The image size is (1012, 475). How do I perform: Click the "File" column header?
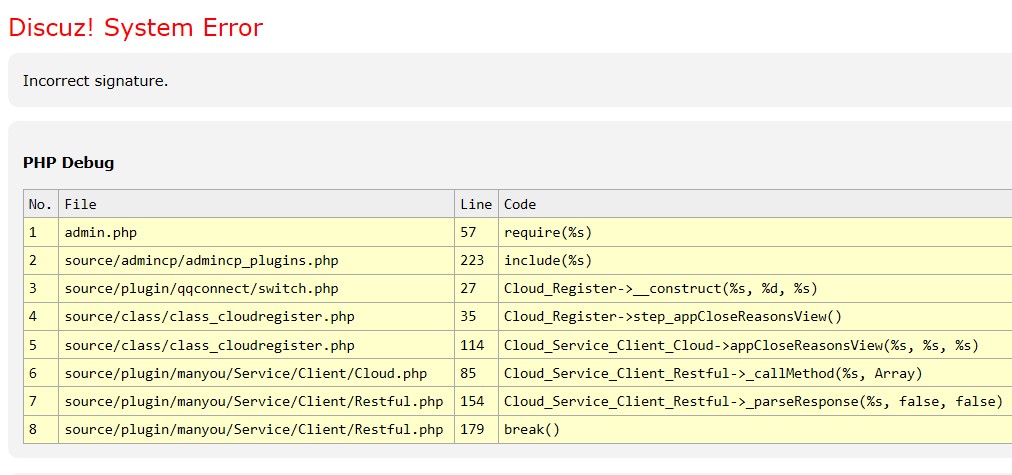[80, 204]
